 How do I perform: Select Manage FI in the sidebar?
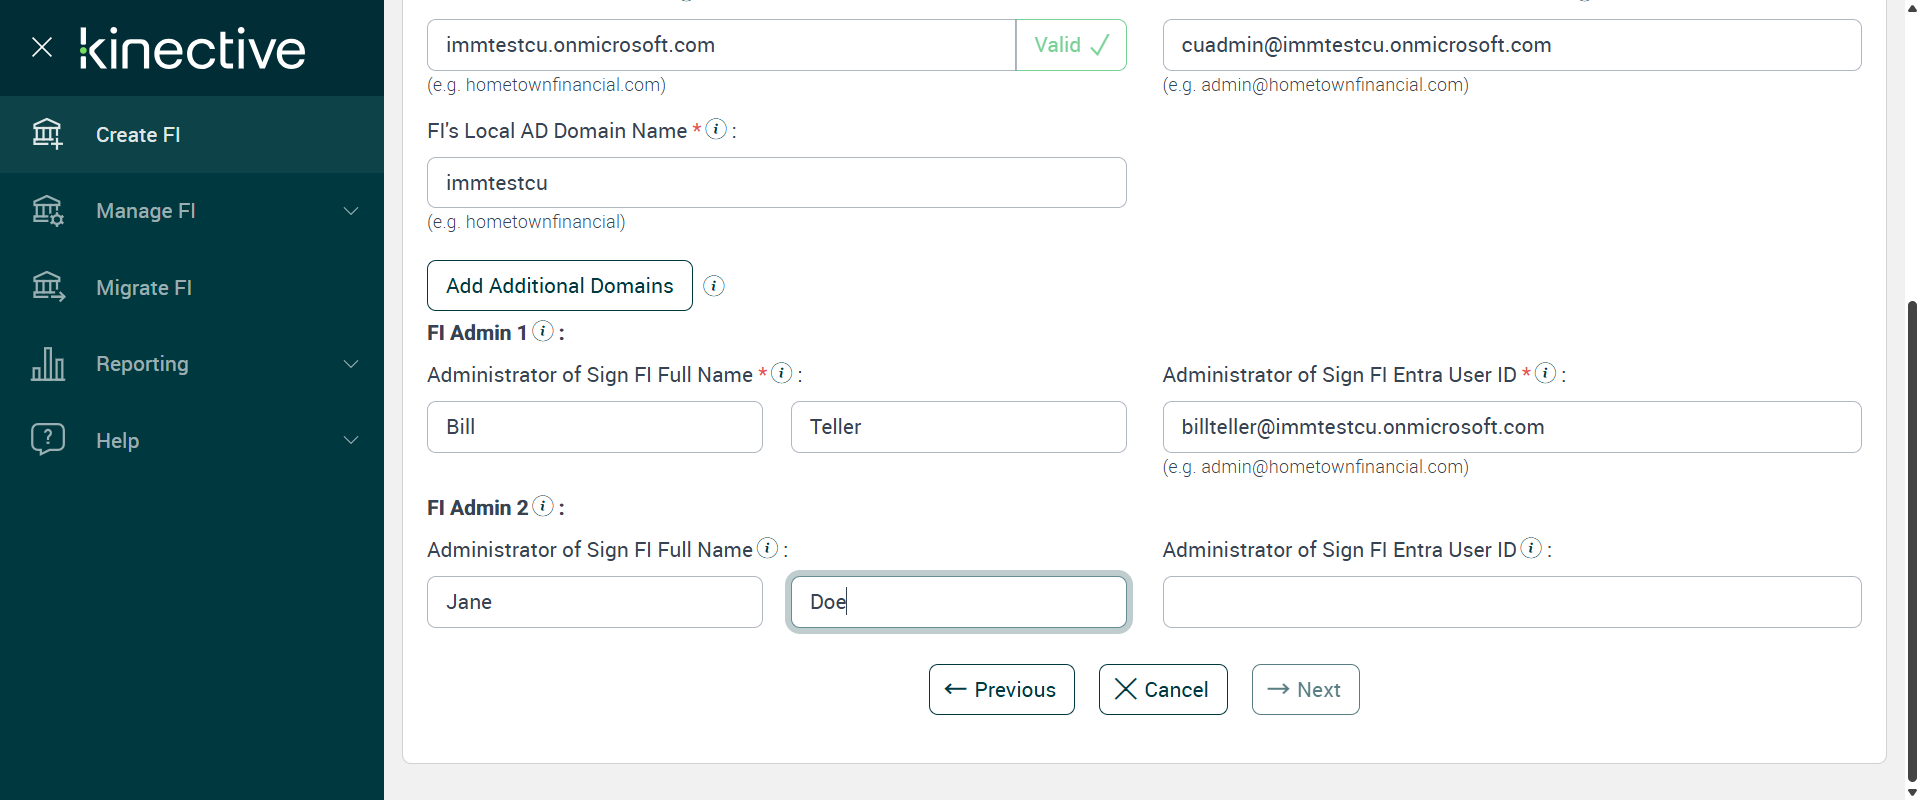146,211
